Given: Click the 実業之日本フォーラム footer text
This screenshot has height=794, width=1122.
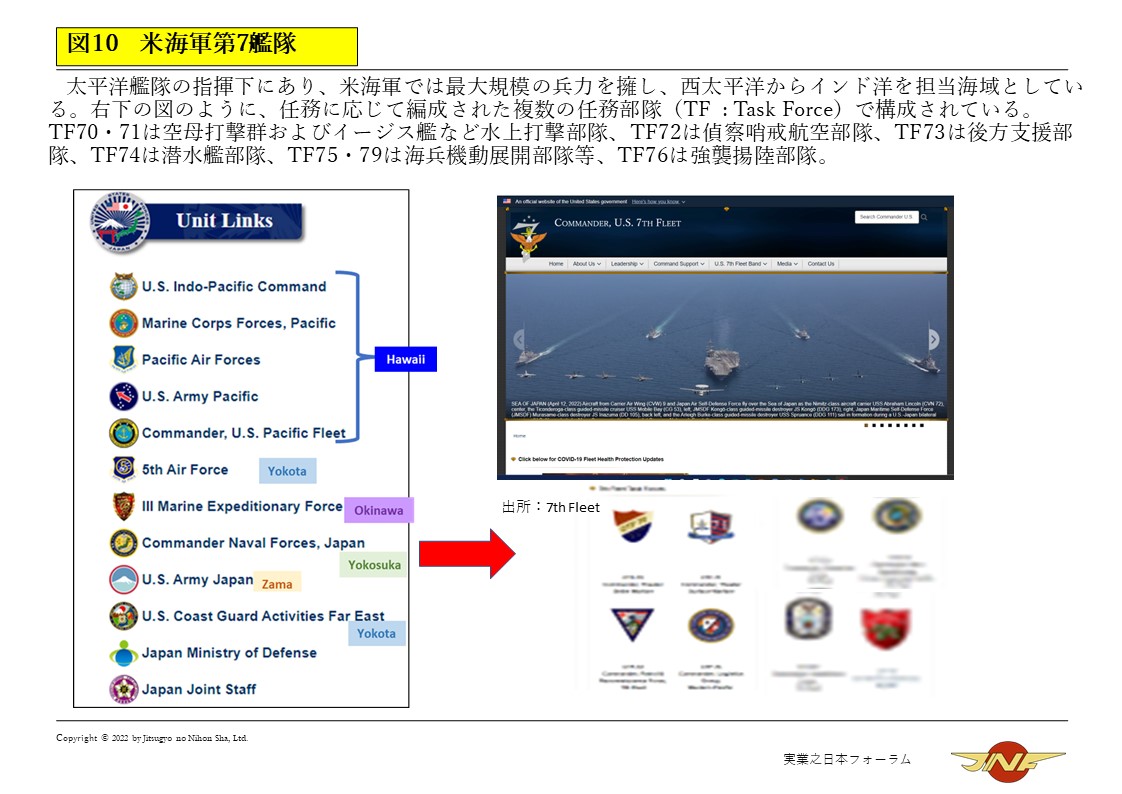Looking at the screenshot, I should coord(847,760).
